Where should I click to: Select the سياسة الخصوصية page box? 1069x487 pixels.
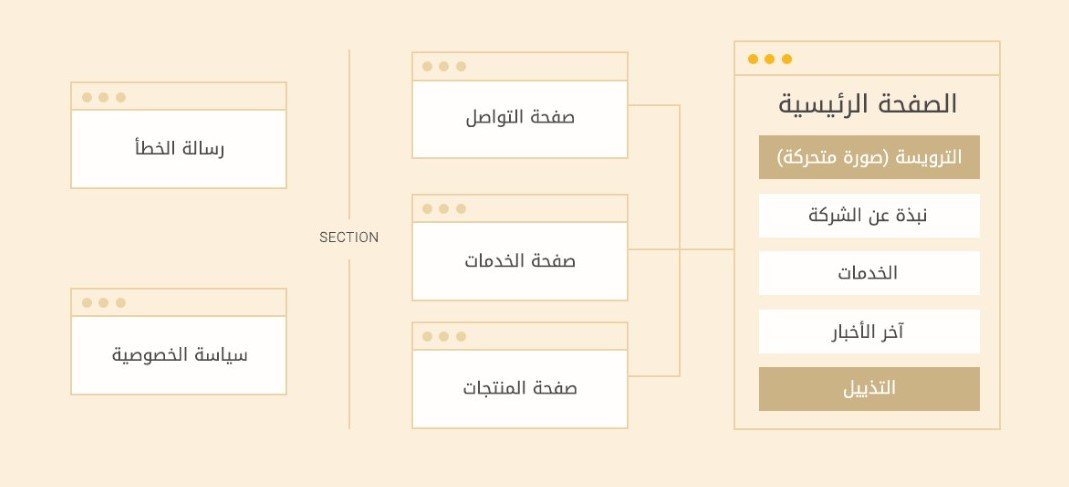click(x=178, y=355)
